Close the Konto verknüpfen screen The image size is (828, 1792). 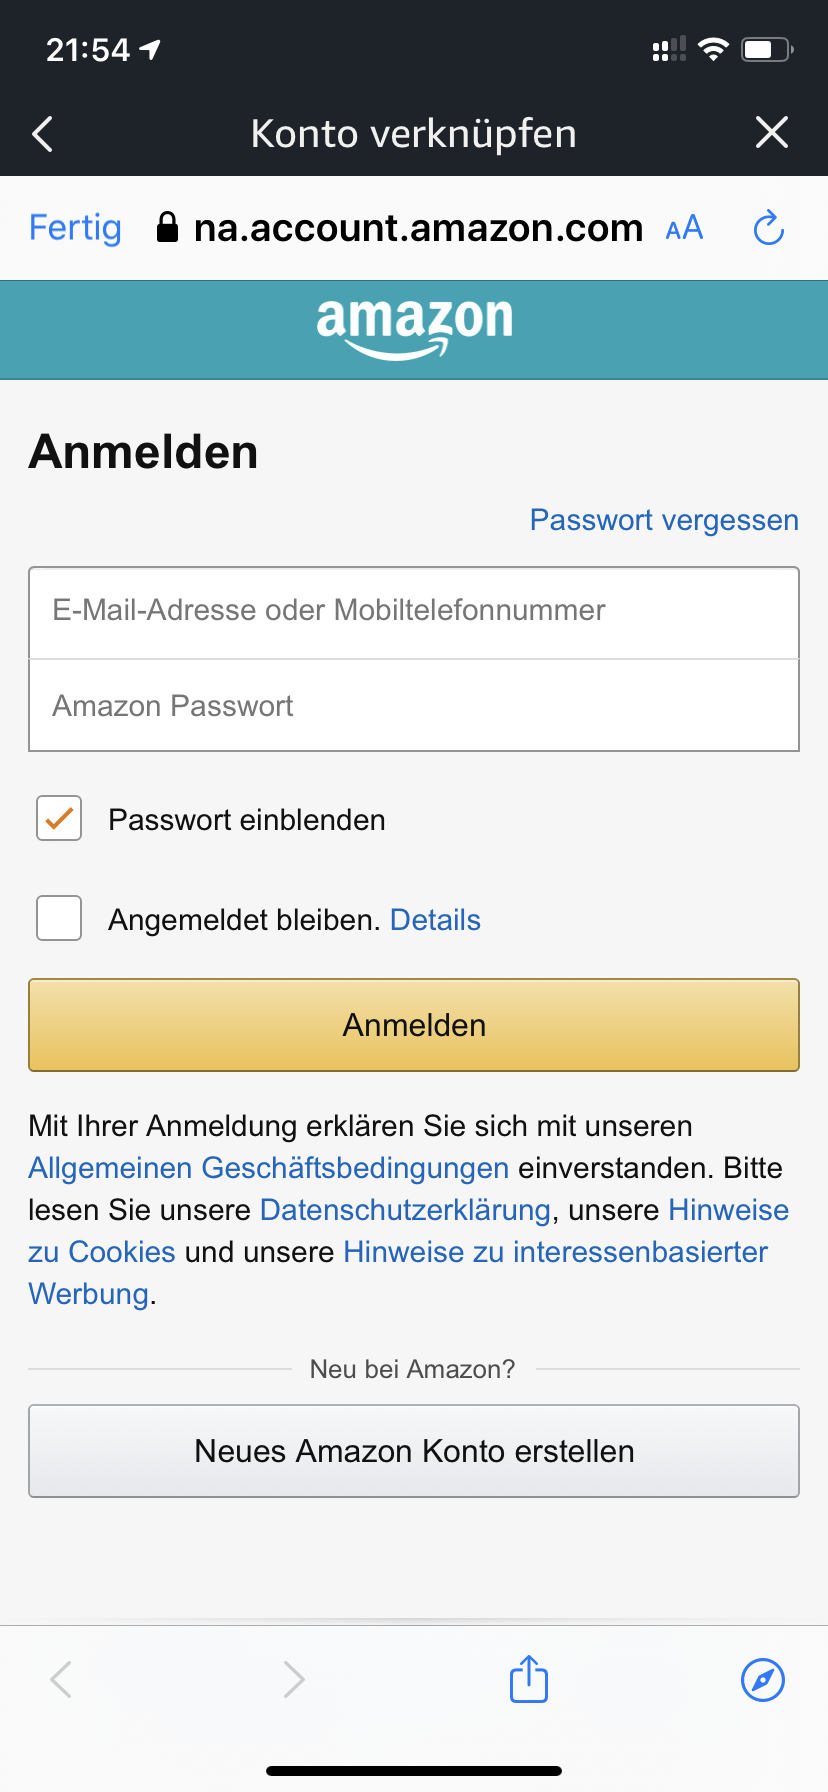pos(772,132)
